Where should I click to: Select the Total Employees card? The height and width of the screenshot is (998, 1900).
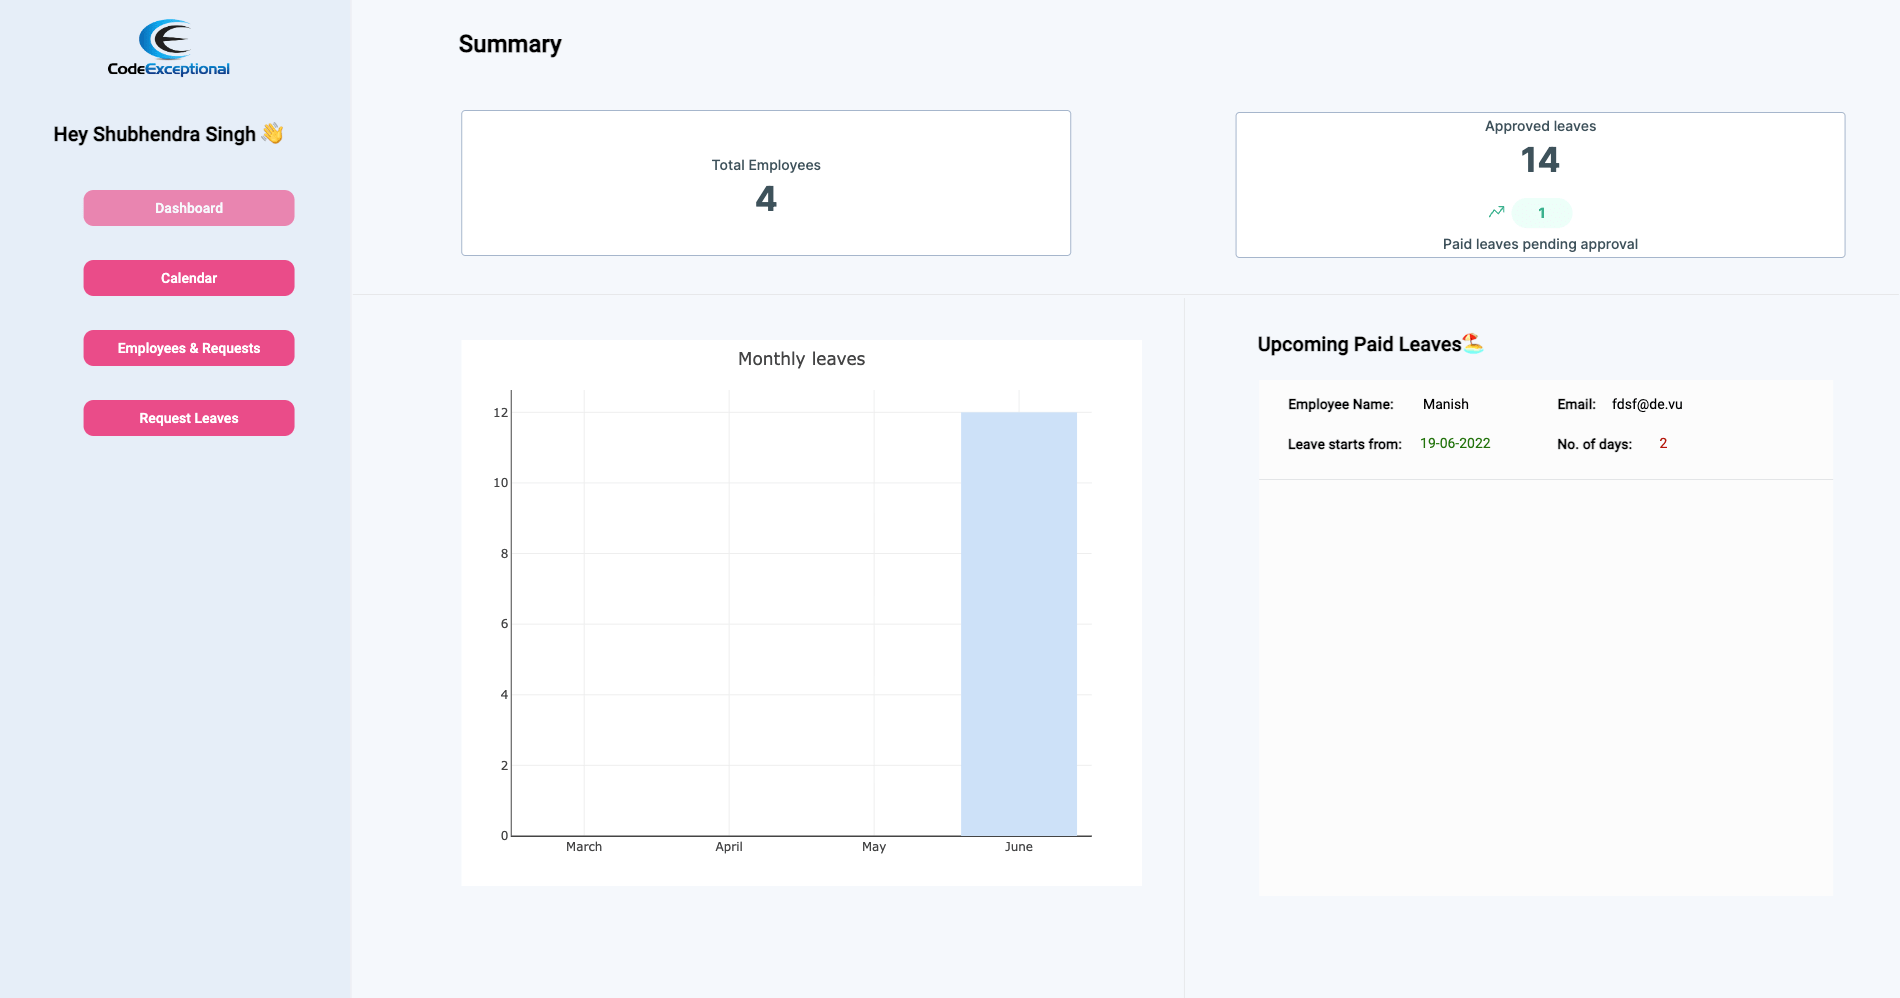point(766,183)
